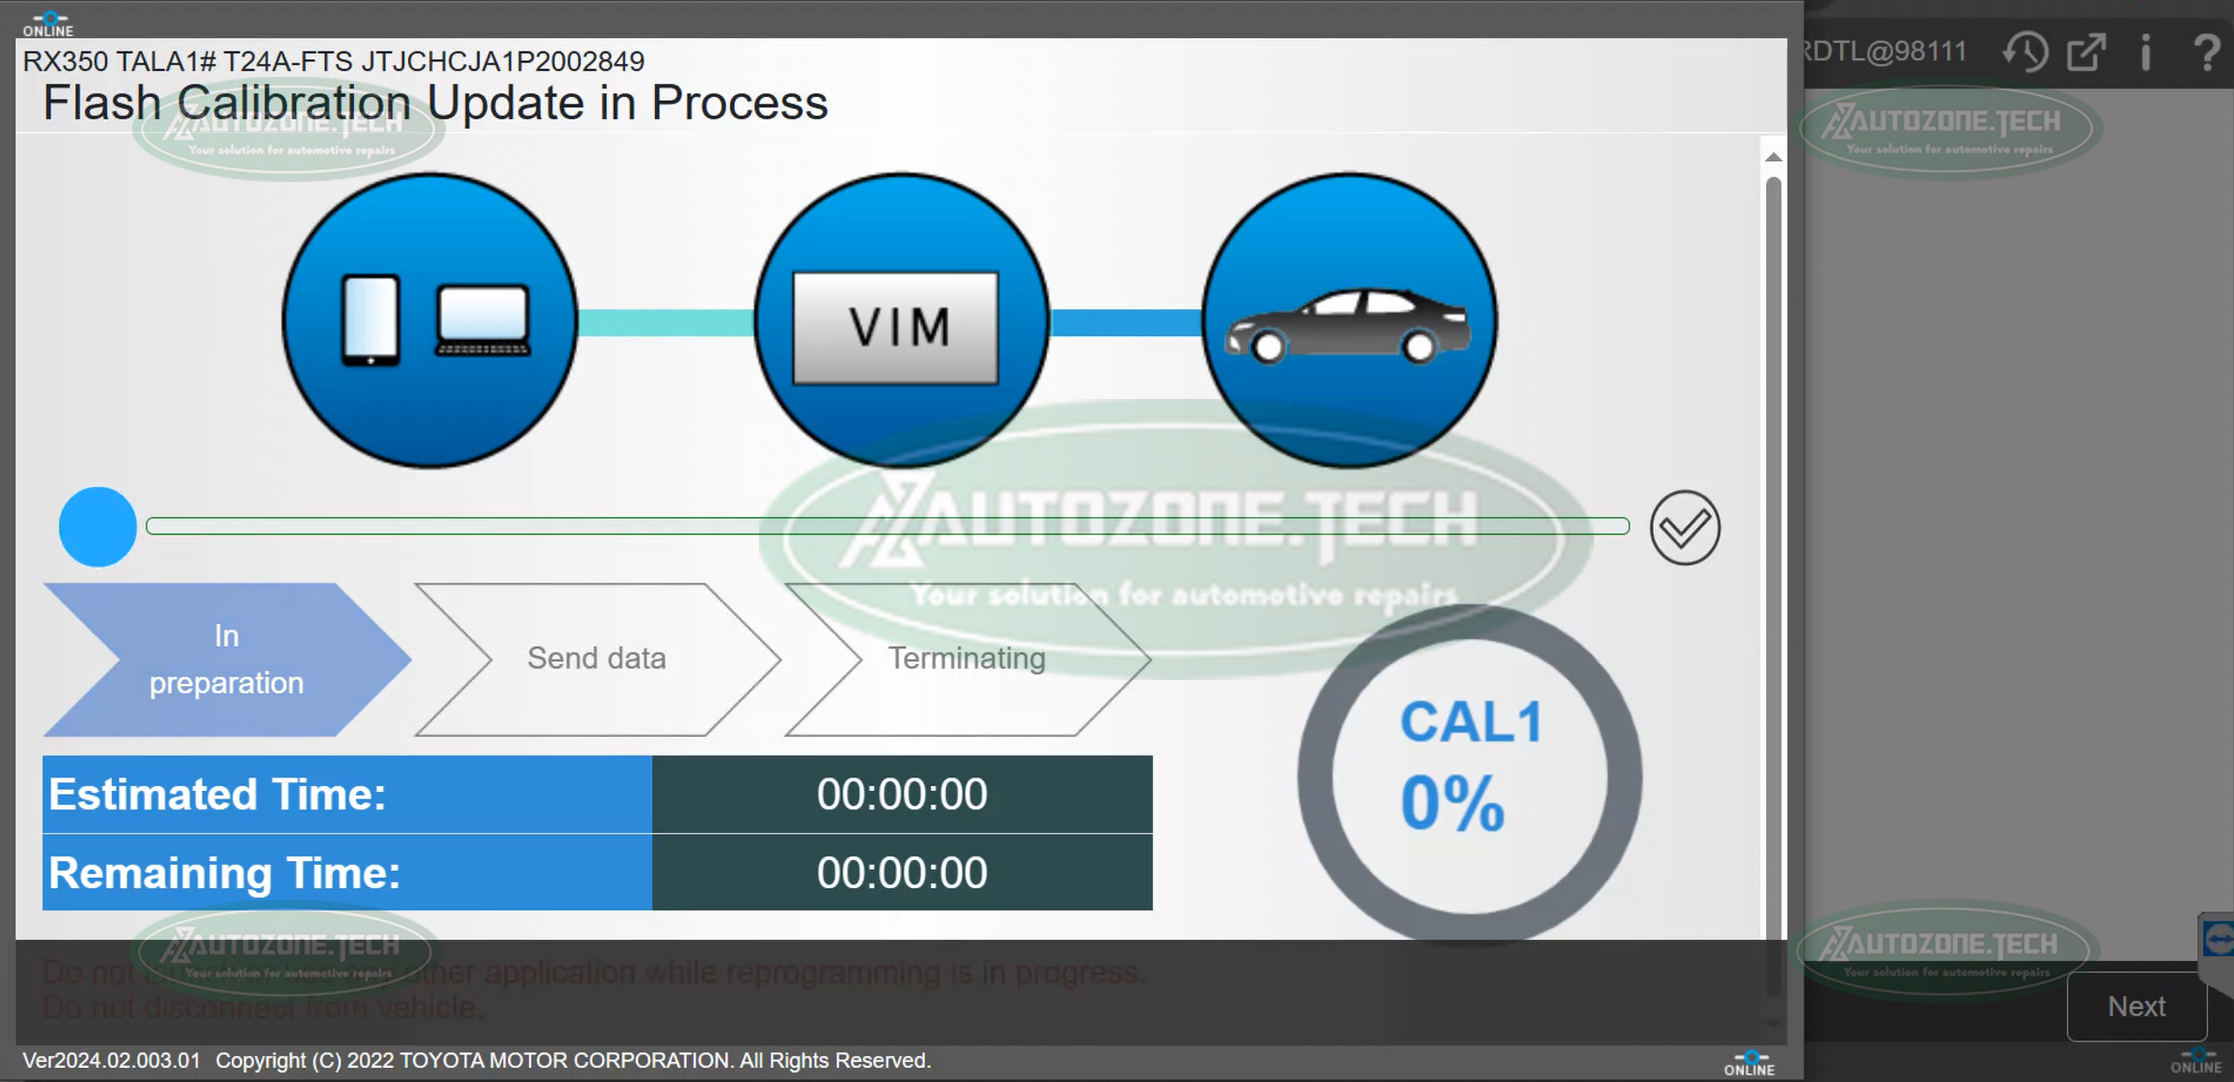Open the history clock icon

point(2025,52)
